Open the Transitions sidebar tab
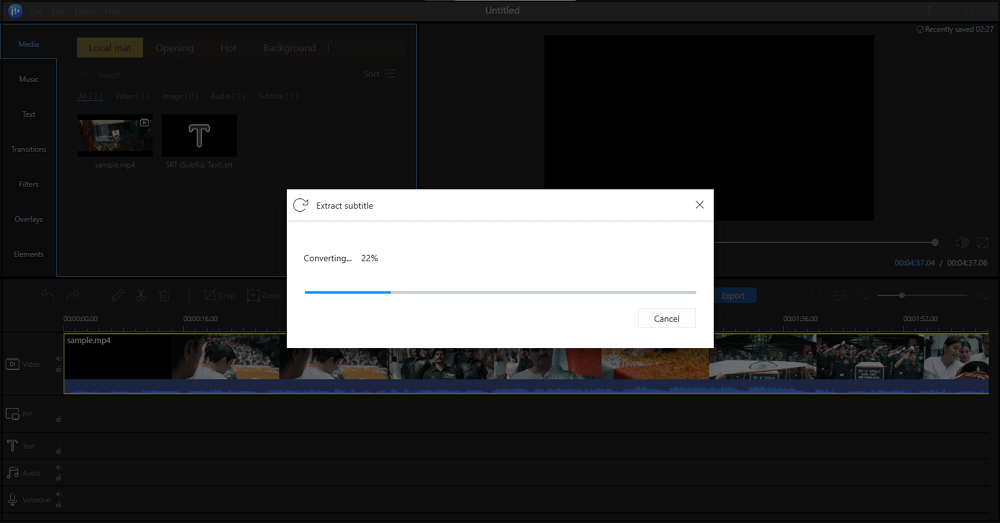This screenshot has width=1000, height=523. [x=29, y=149]
